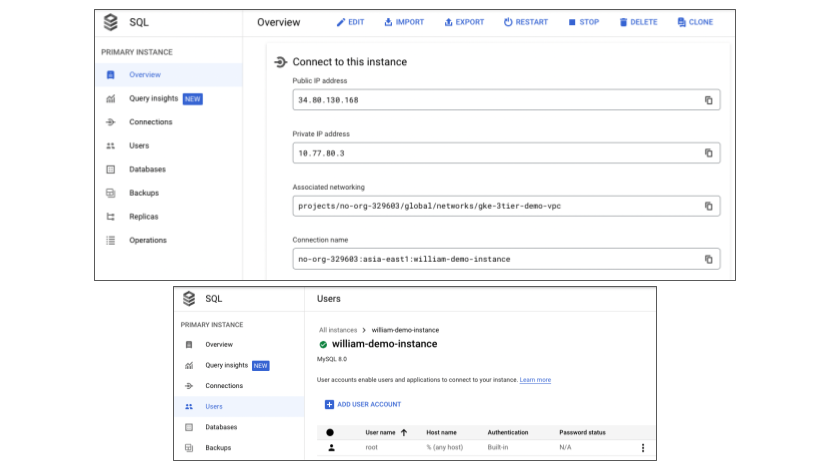Click Databases icon in Users window sidebar

pos(189,427)
